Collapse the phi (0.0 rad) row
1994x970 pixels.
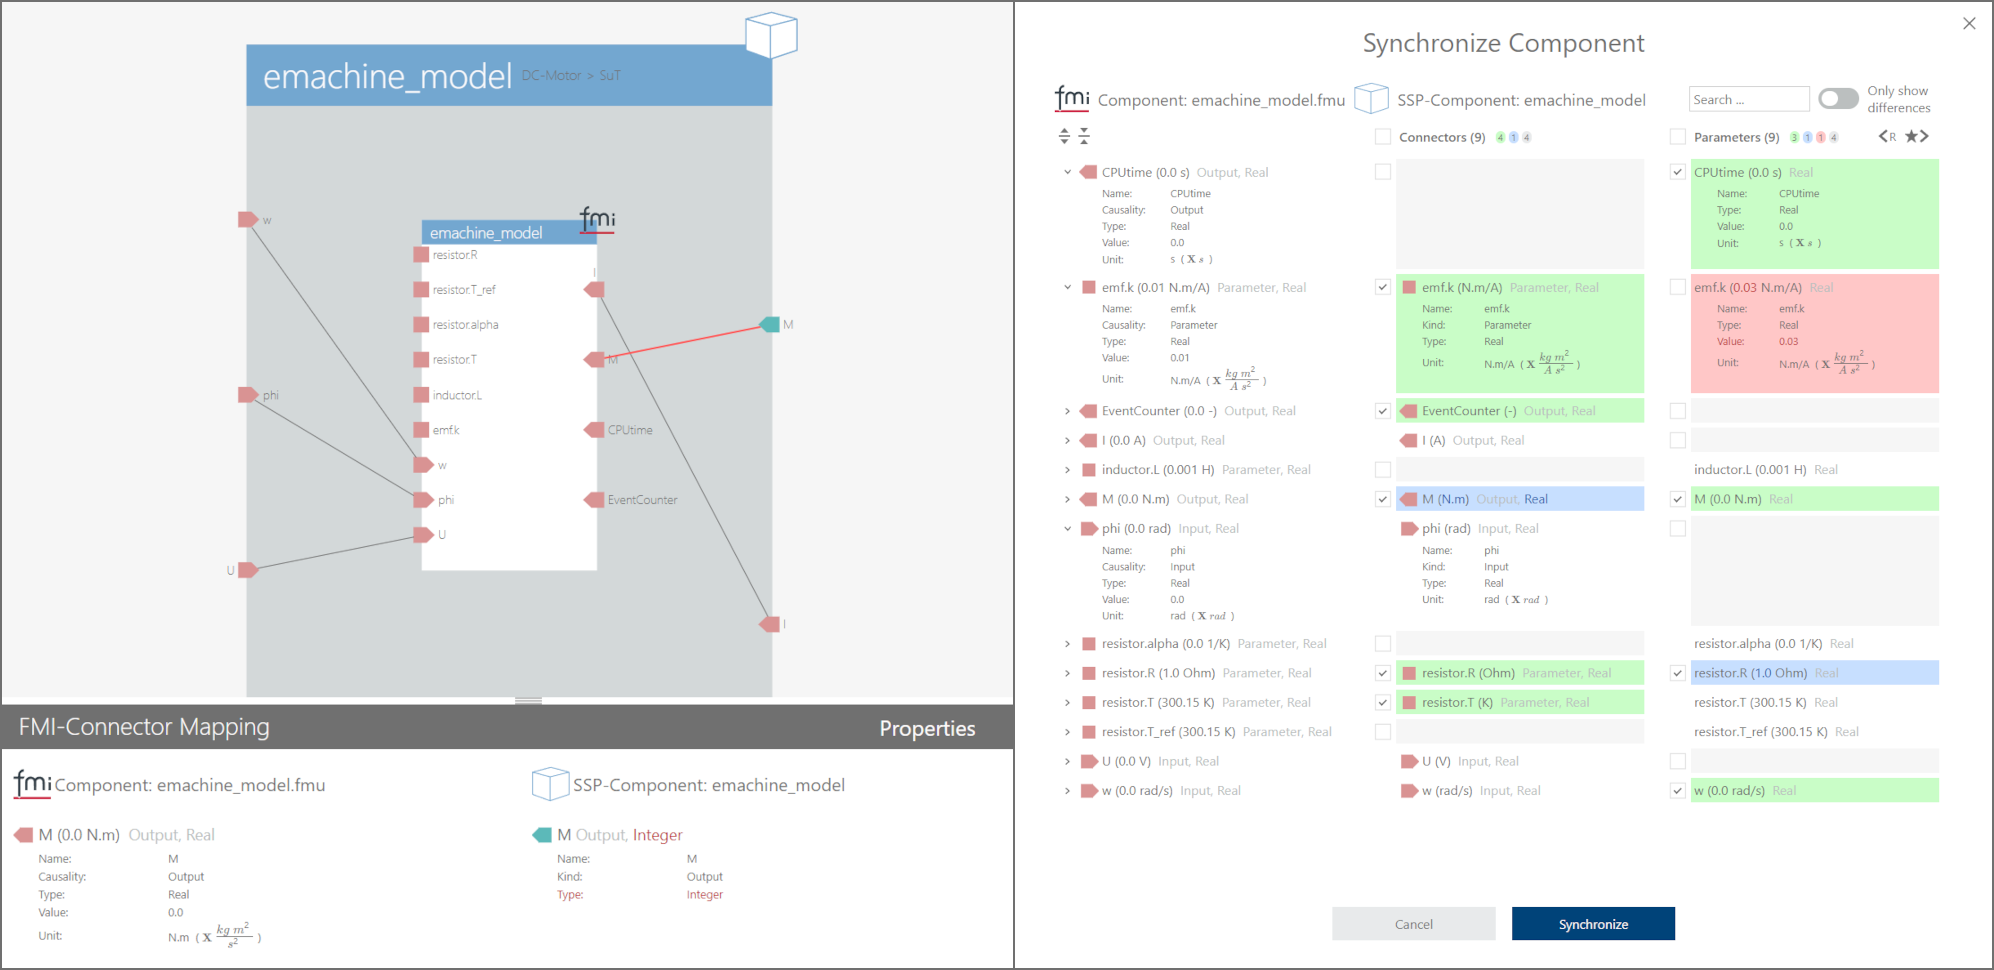[x=1067, y=529]
